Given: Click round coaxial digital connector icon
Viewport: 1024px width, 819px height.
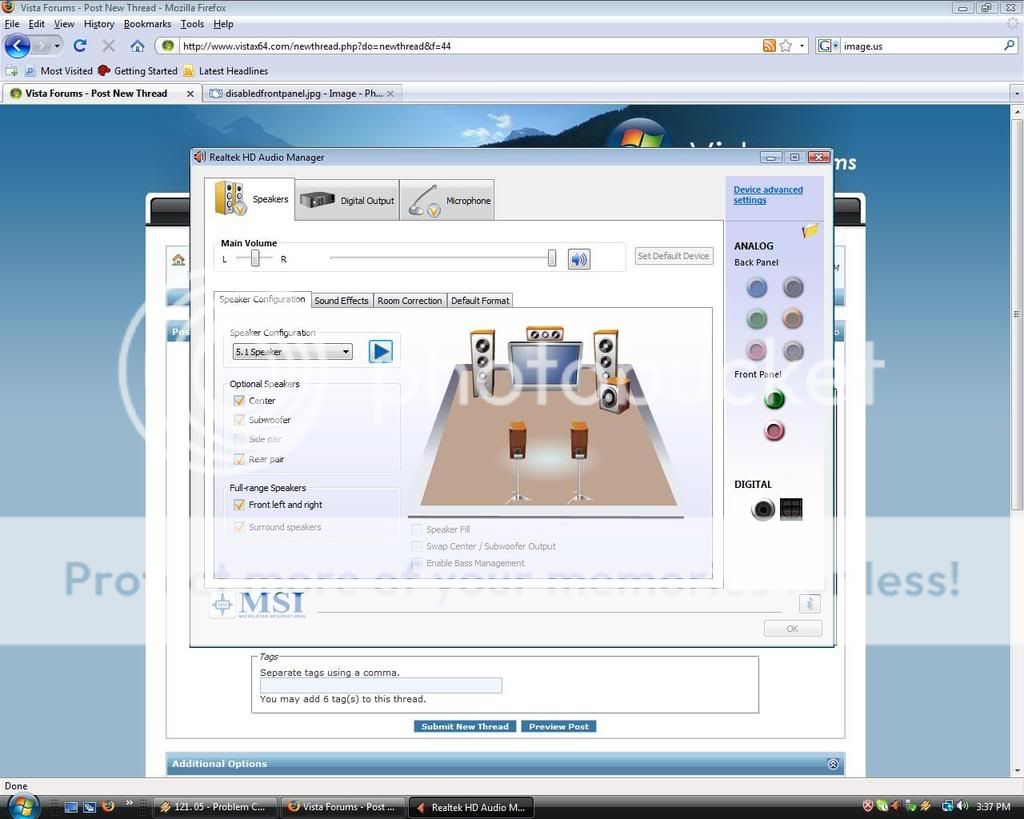Looking at the screenshot, I should click(763, 509).
